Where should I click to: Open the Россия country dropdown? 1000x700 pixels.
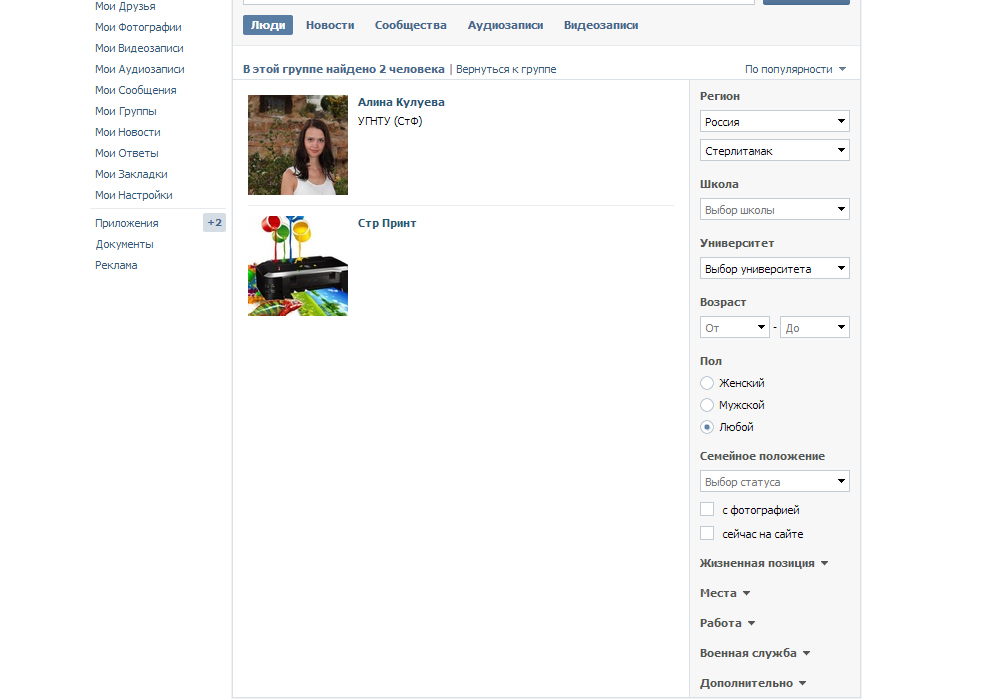(x=774, y=121)
